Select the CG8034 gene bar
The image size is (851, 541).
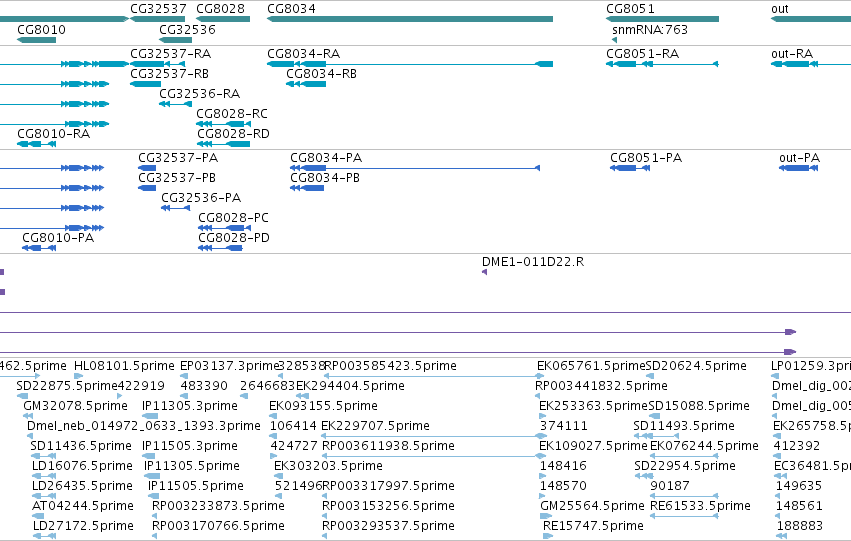click(410, 19)
